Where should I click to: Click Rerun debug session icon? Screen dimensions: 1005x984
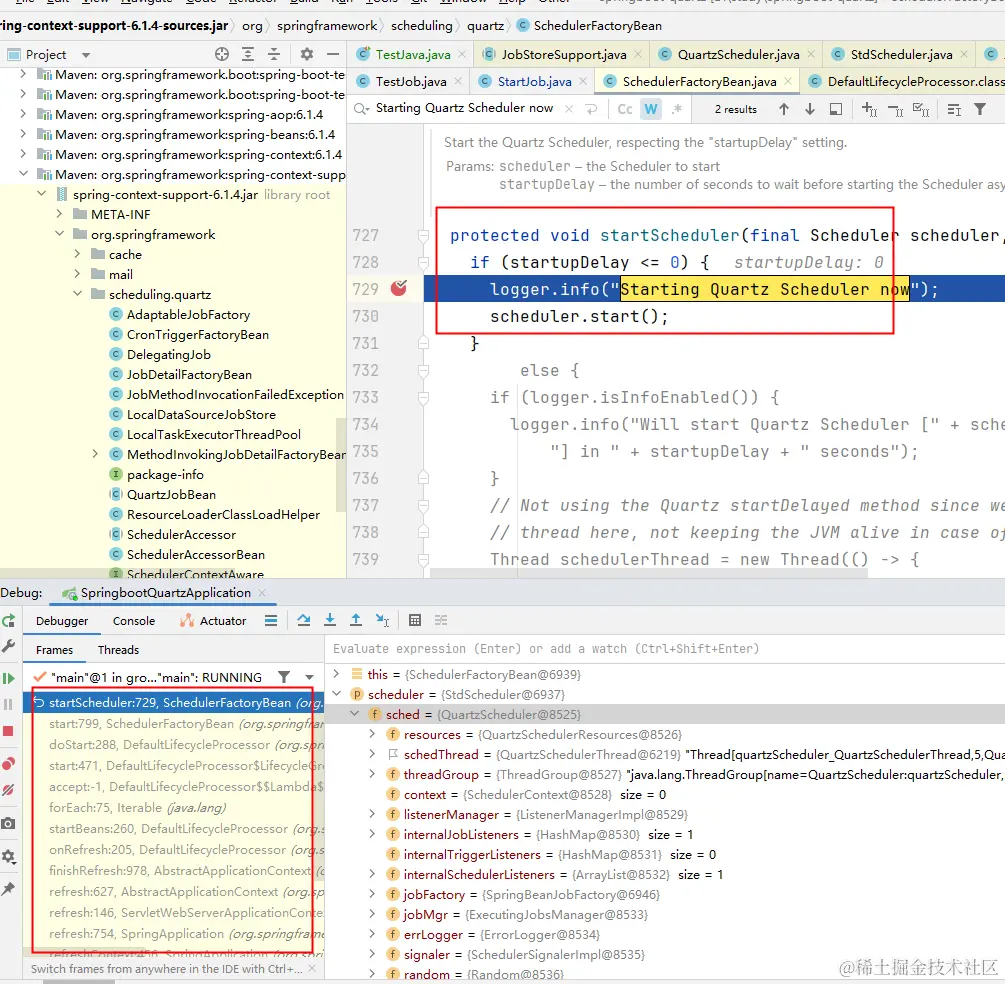coord(8,621)
